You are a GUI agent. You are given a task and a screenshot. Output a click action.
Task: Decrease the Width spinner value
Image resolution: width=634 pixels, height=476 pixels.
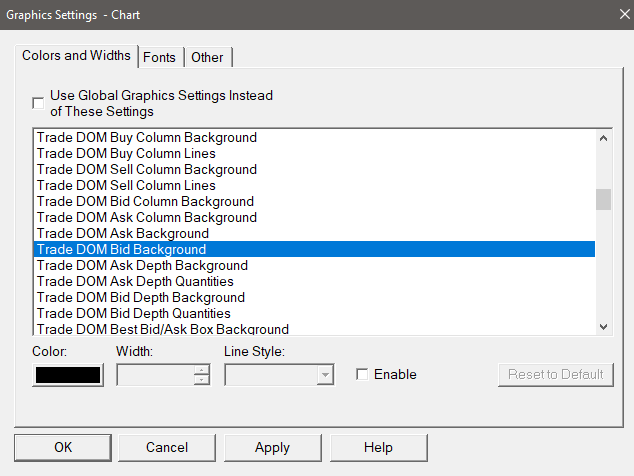(203, 380)
